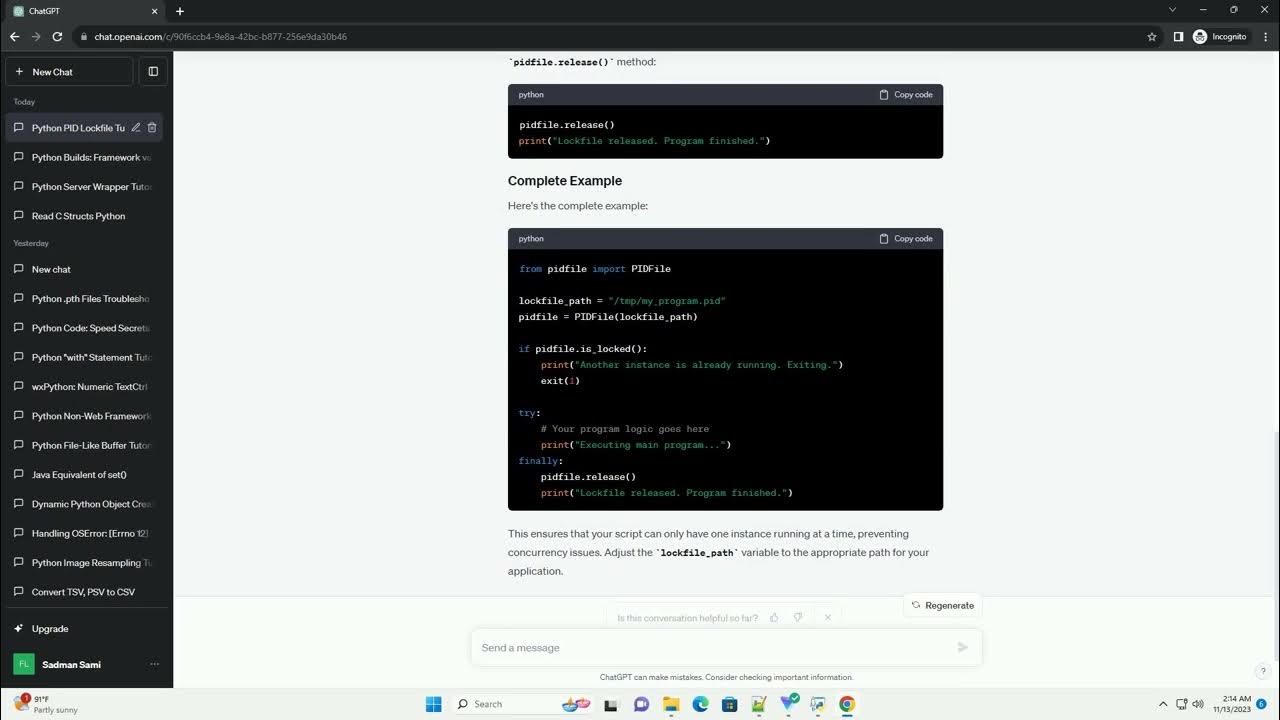The image size is (1280, 720).
Task: Click the Sadman Sami profile avatar
Action: 24,664
